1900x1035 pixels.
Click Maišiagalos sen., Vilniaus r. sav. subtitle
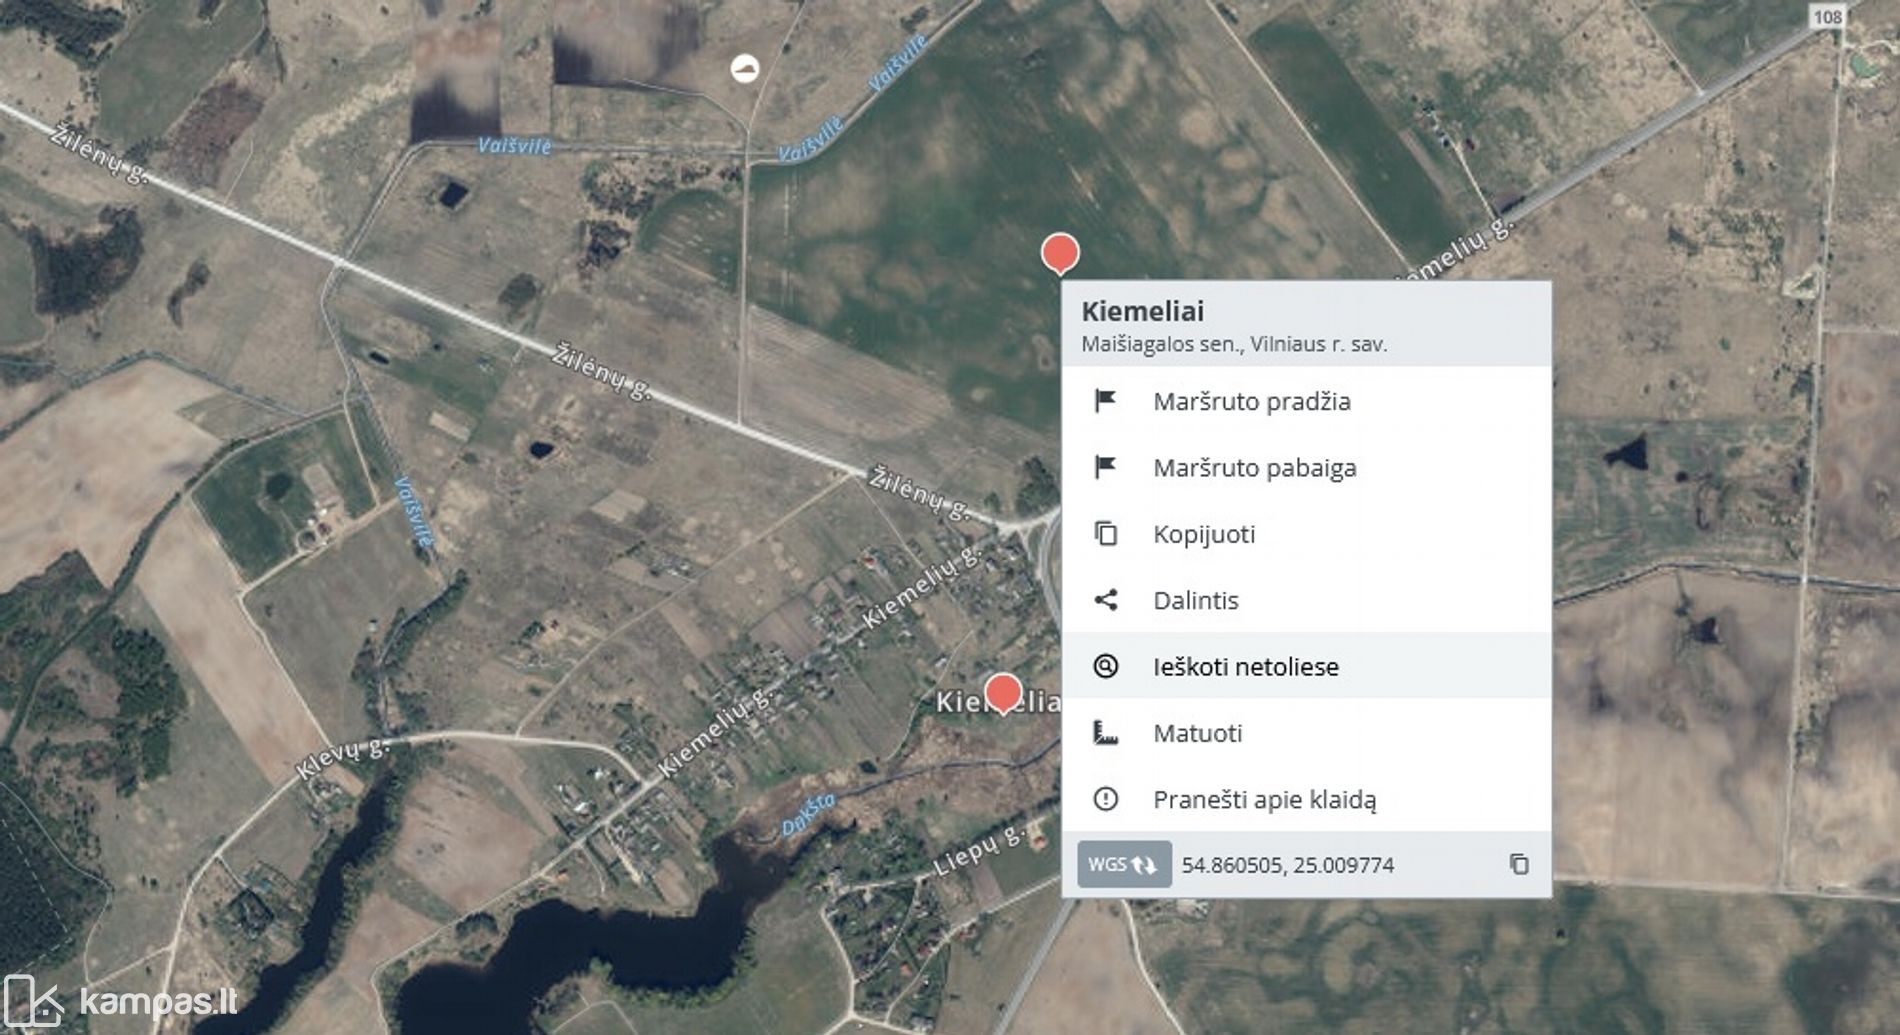(1234, 344)
